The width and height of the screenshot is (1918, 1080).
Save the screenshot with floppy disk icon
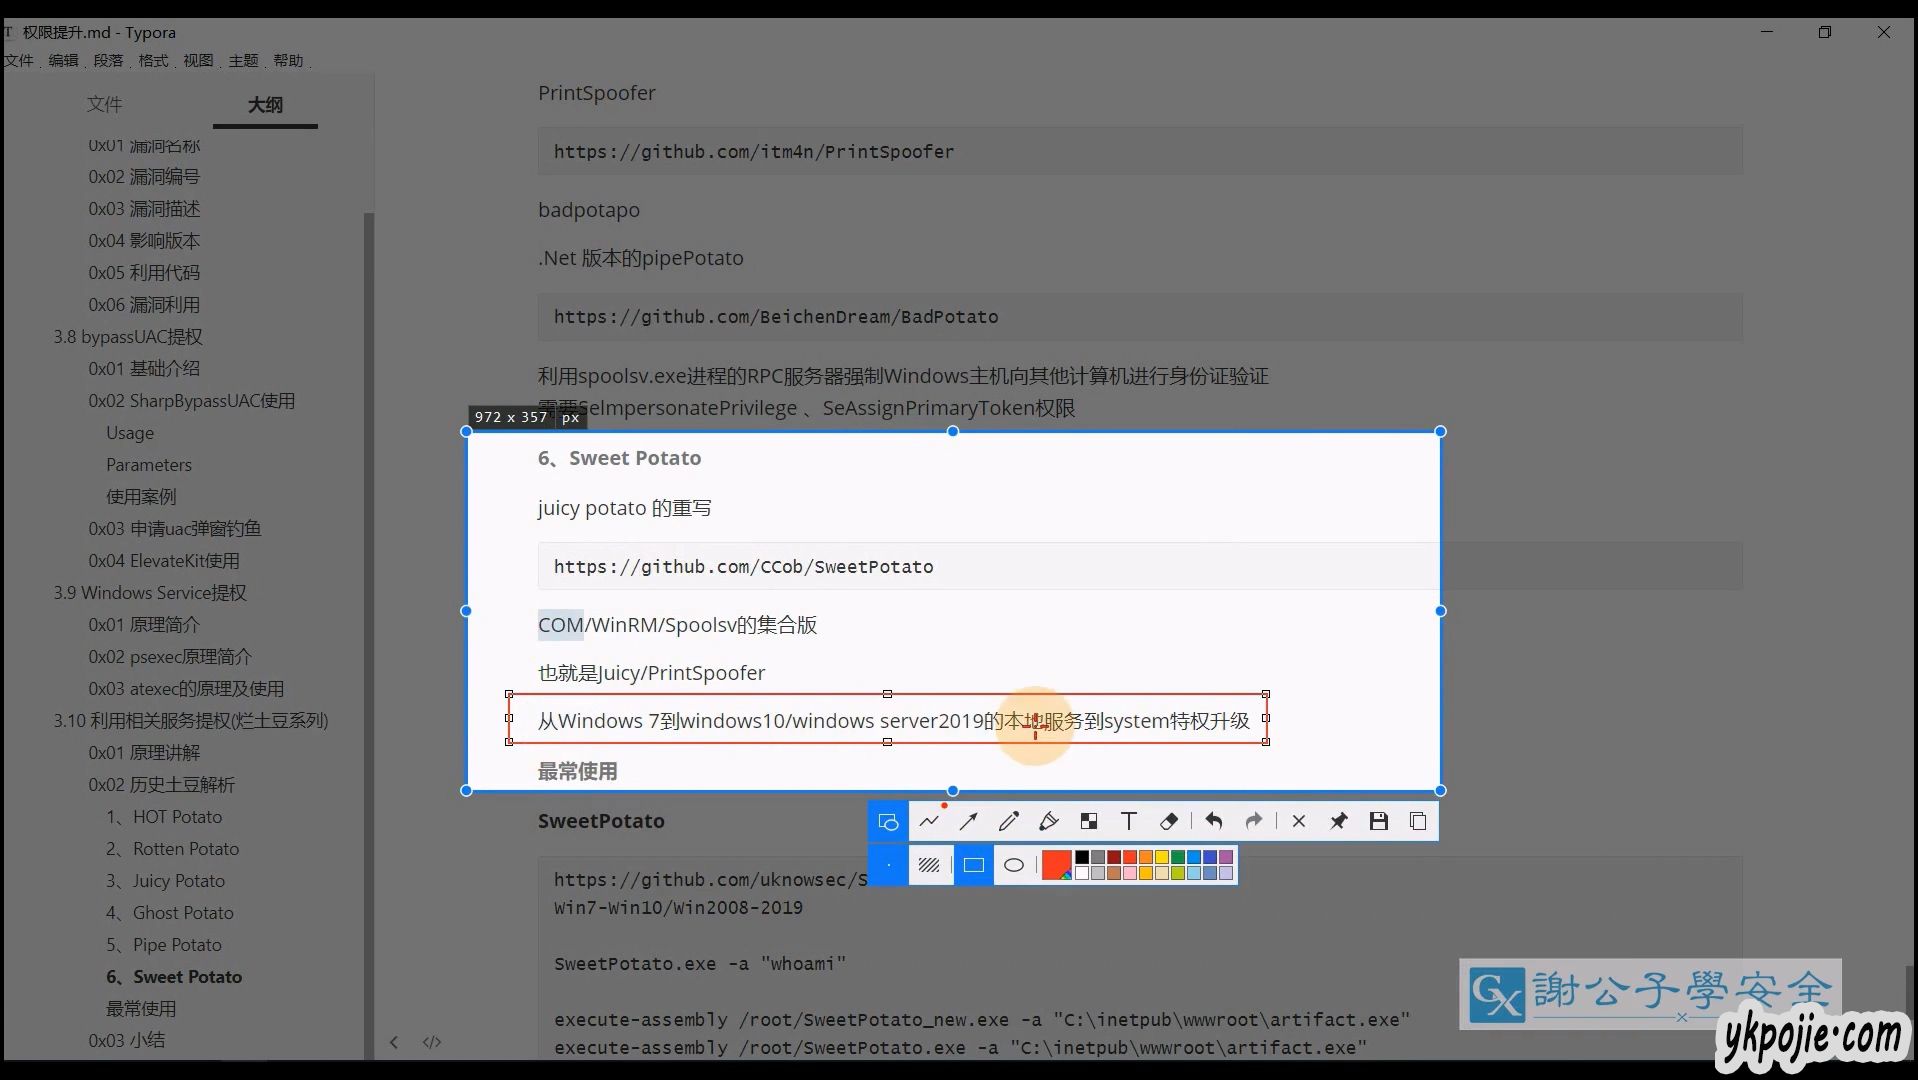coord(1378,821)
